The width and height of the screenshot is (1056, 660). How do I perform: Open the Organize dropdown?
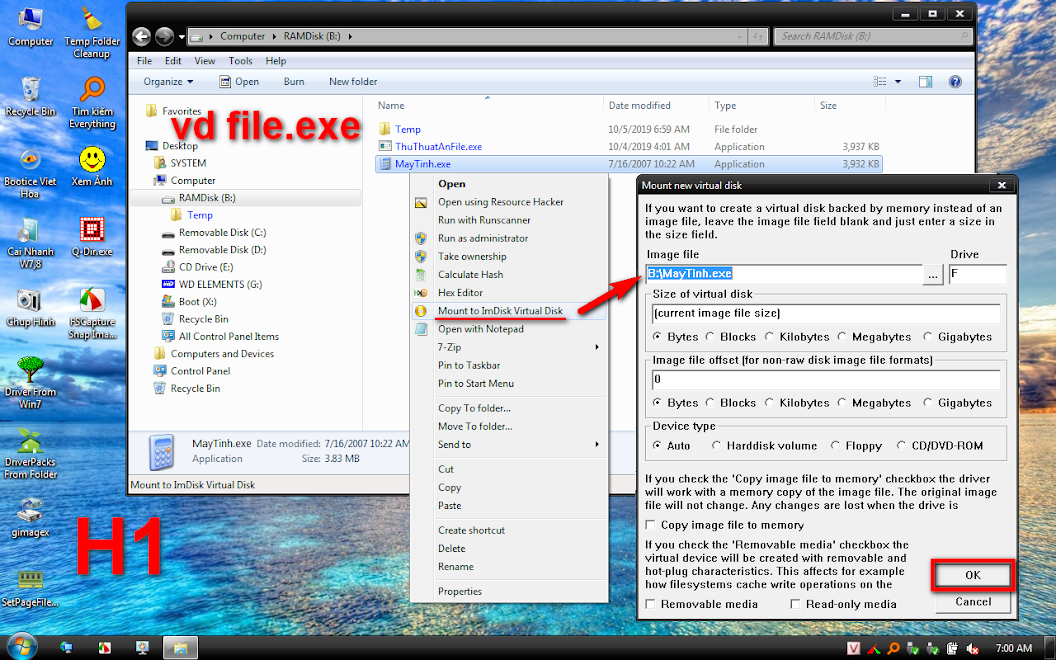pos(168,81)
